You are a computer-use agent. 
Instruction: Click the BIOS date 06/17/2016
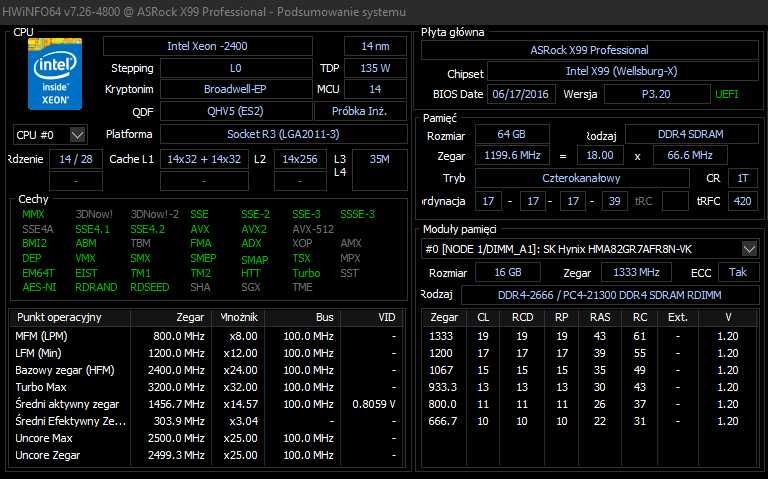point(521,94)
